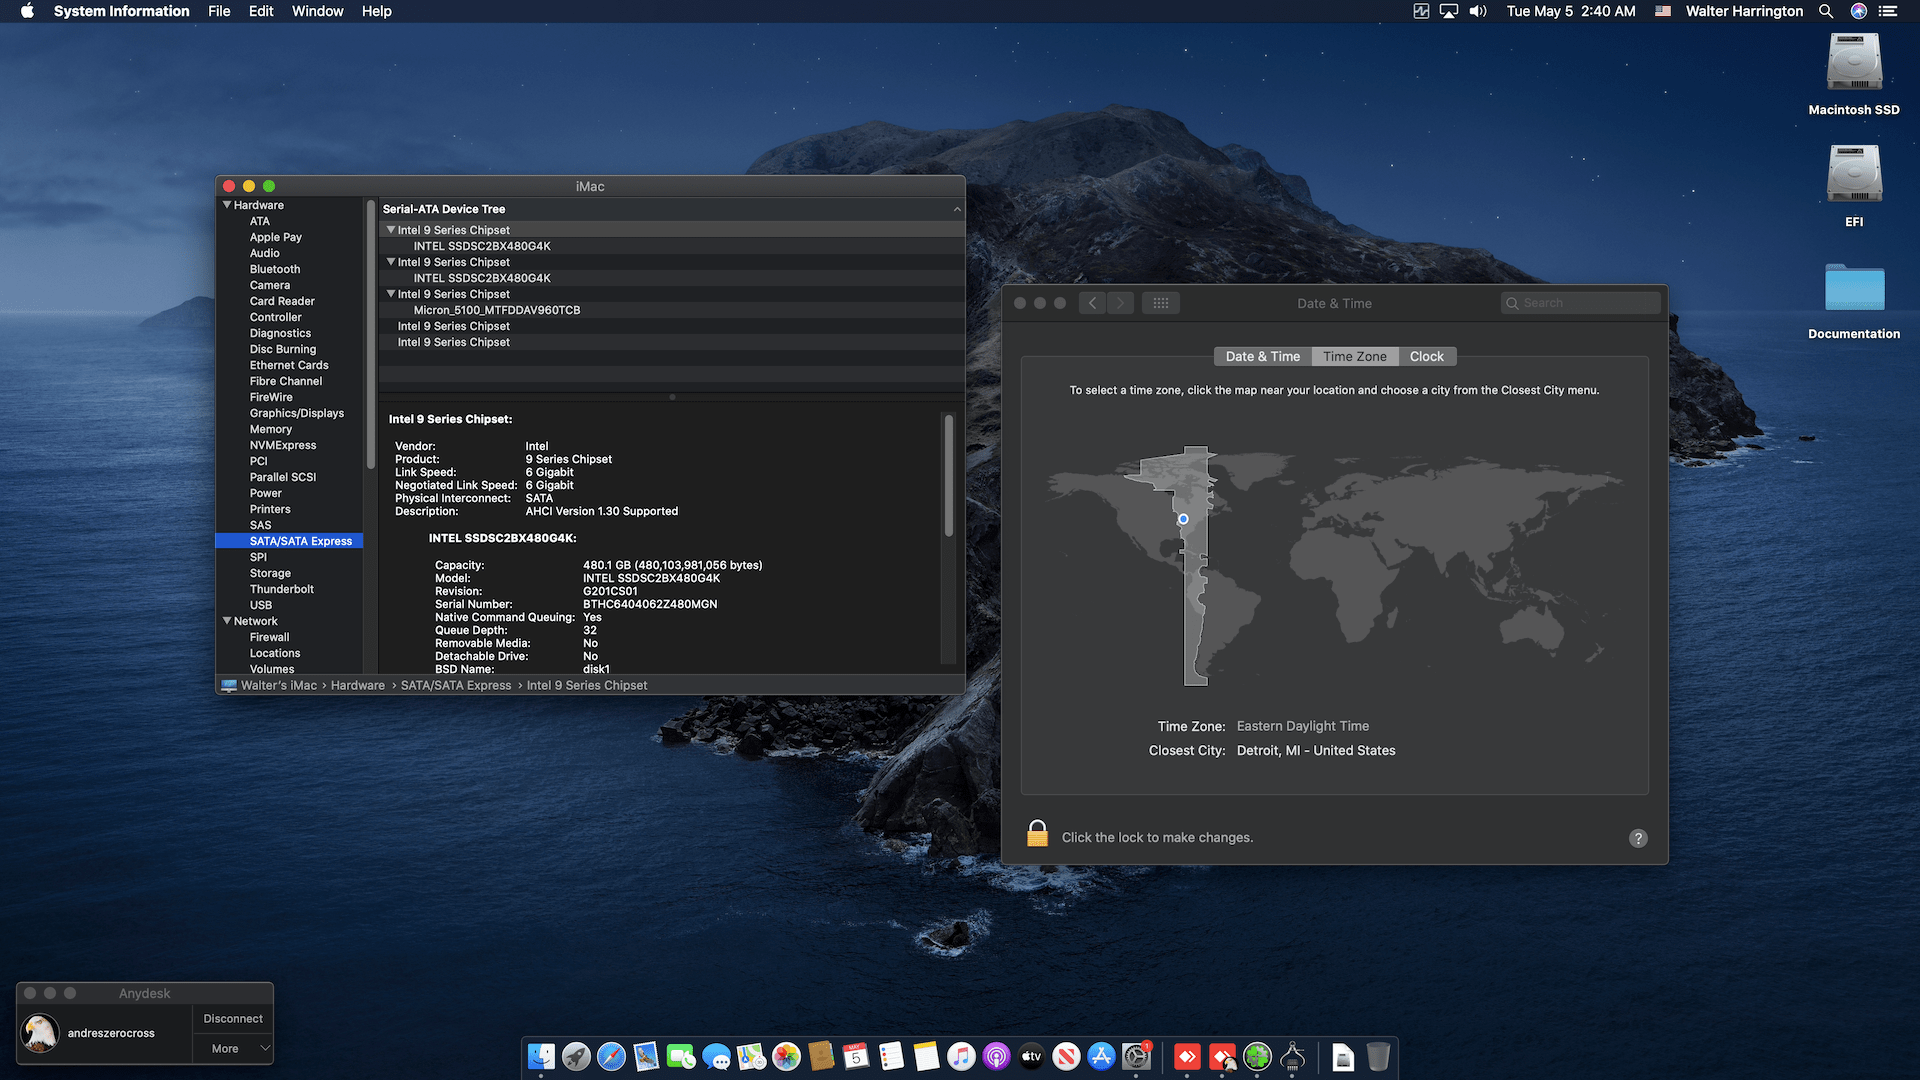Open the AirPlay menu bar icon
This screenshot has height=1080, width=1920.
point(1449,11)
